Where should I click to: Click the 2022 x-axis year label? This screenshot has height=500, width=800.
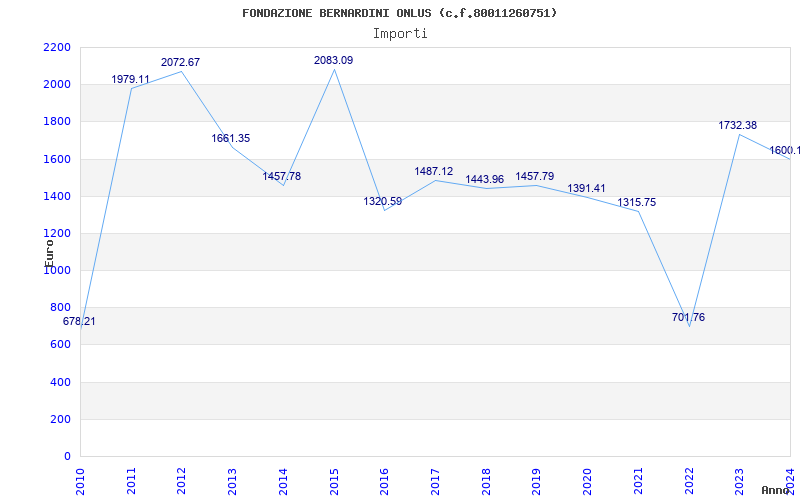[x=689, y=481]
